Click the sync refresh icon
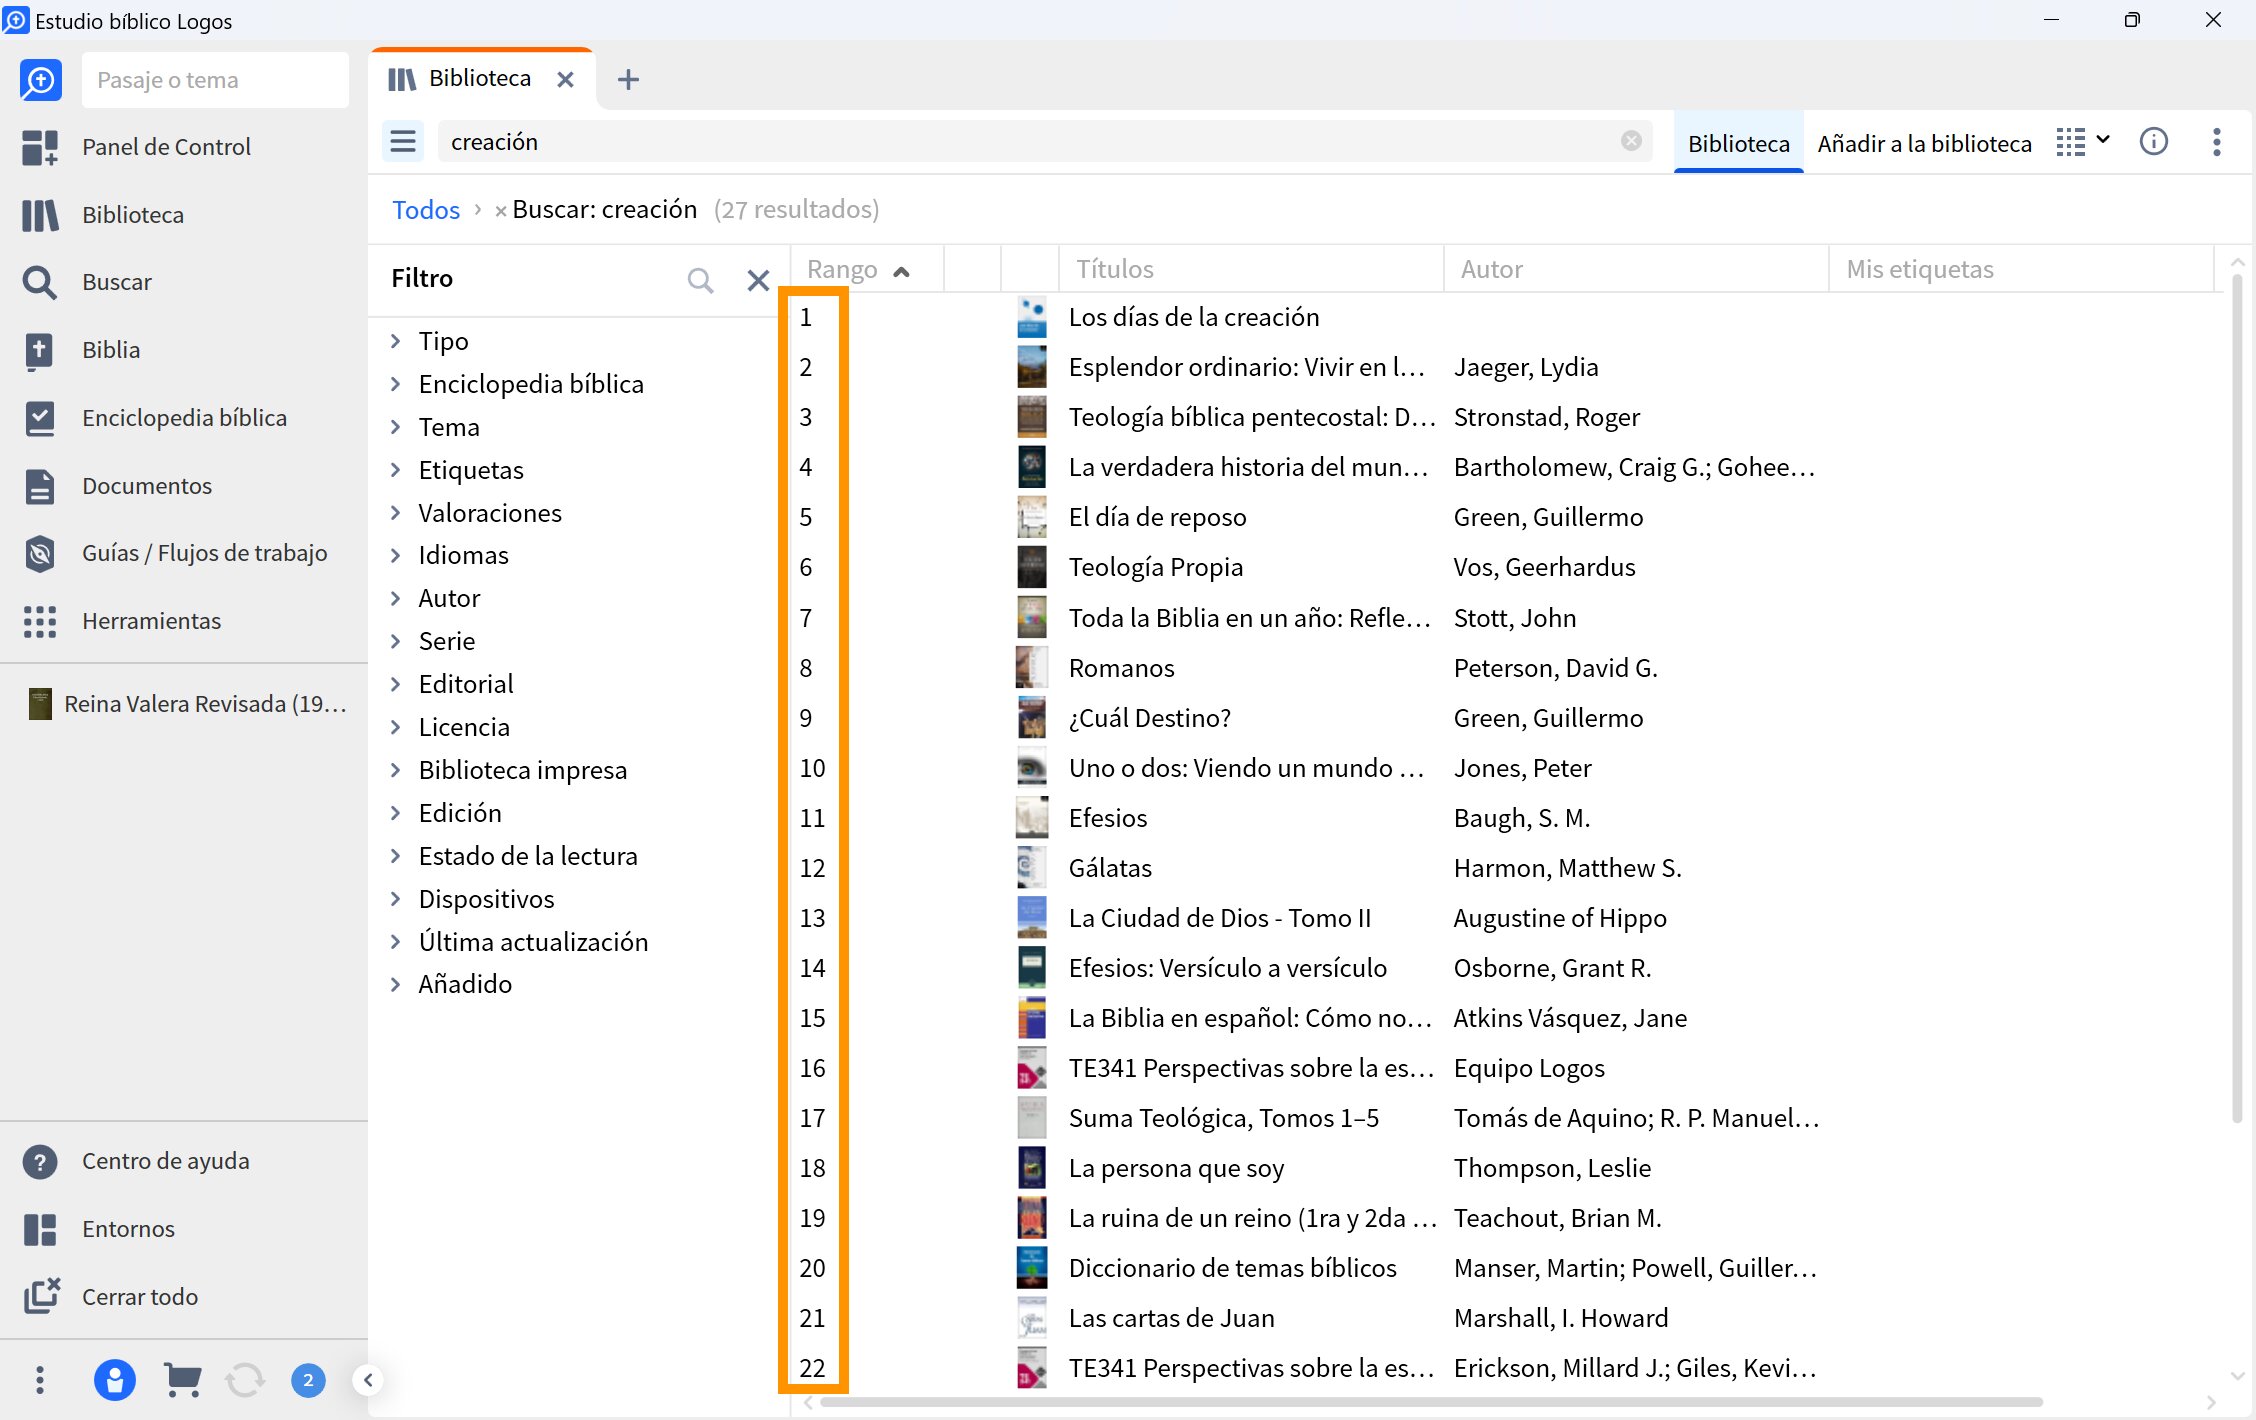 [245, 1380]
